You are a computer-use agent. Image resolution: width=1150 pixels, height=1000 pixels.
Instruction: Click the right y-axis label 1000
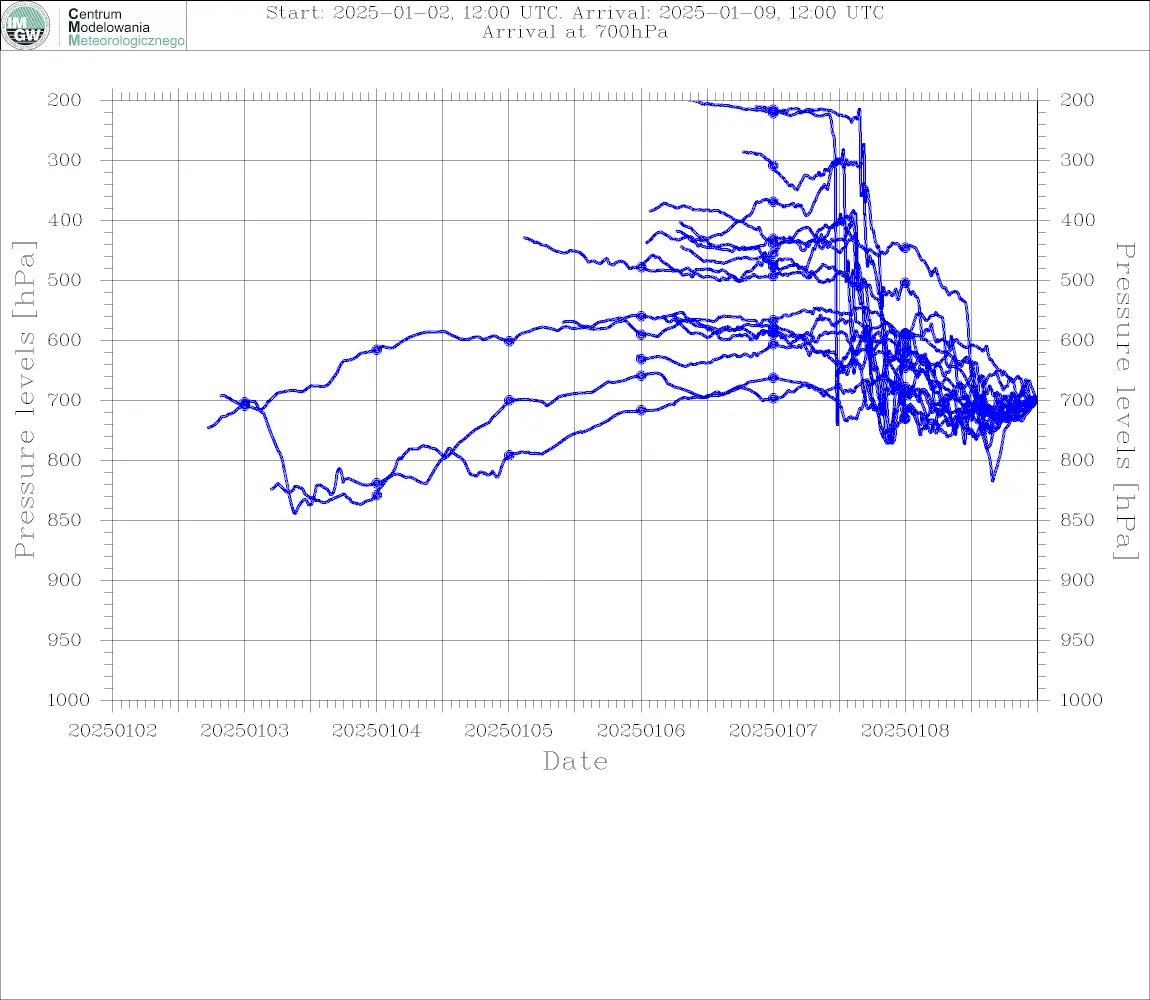pyautogui.click(x=1082, y=700)
